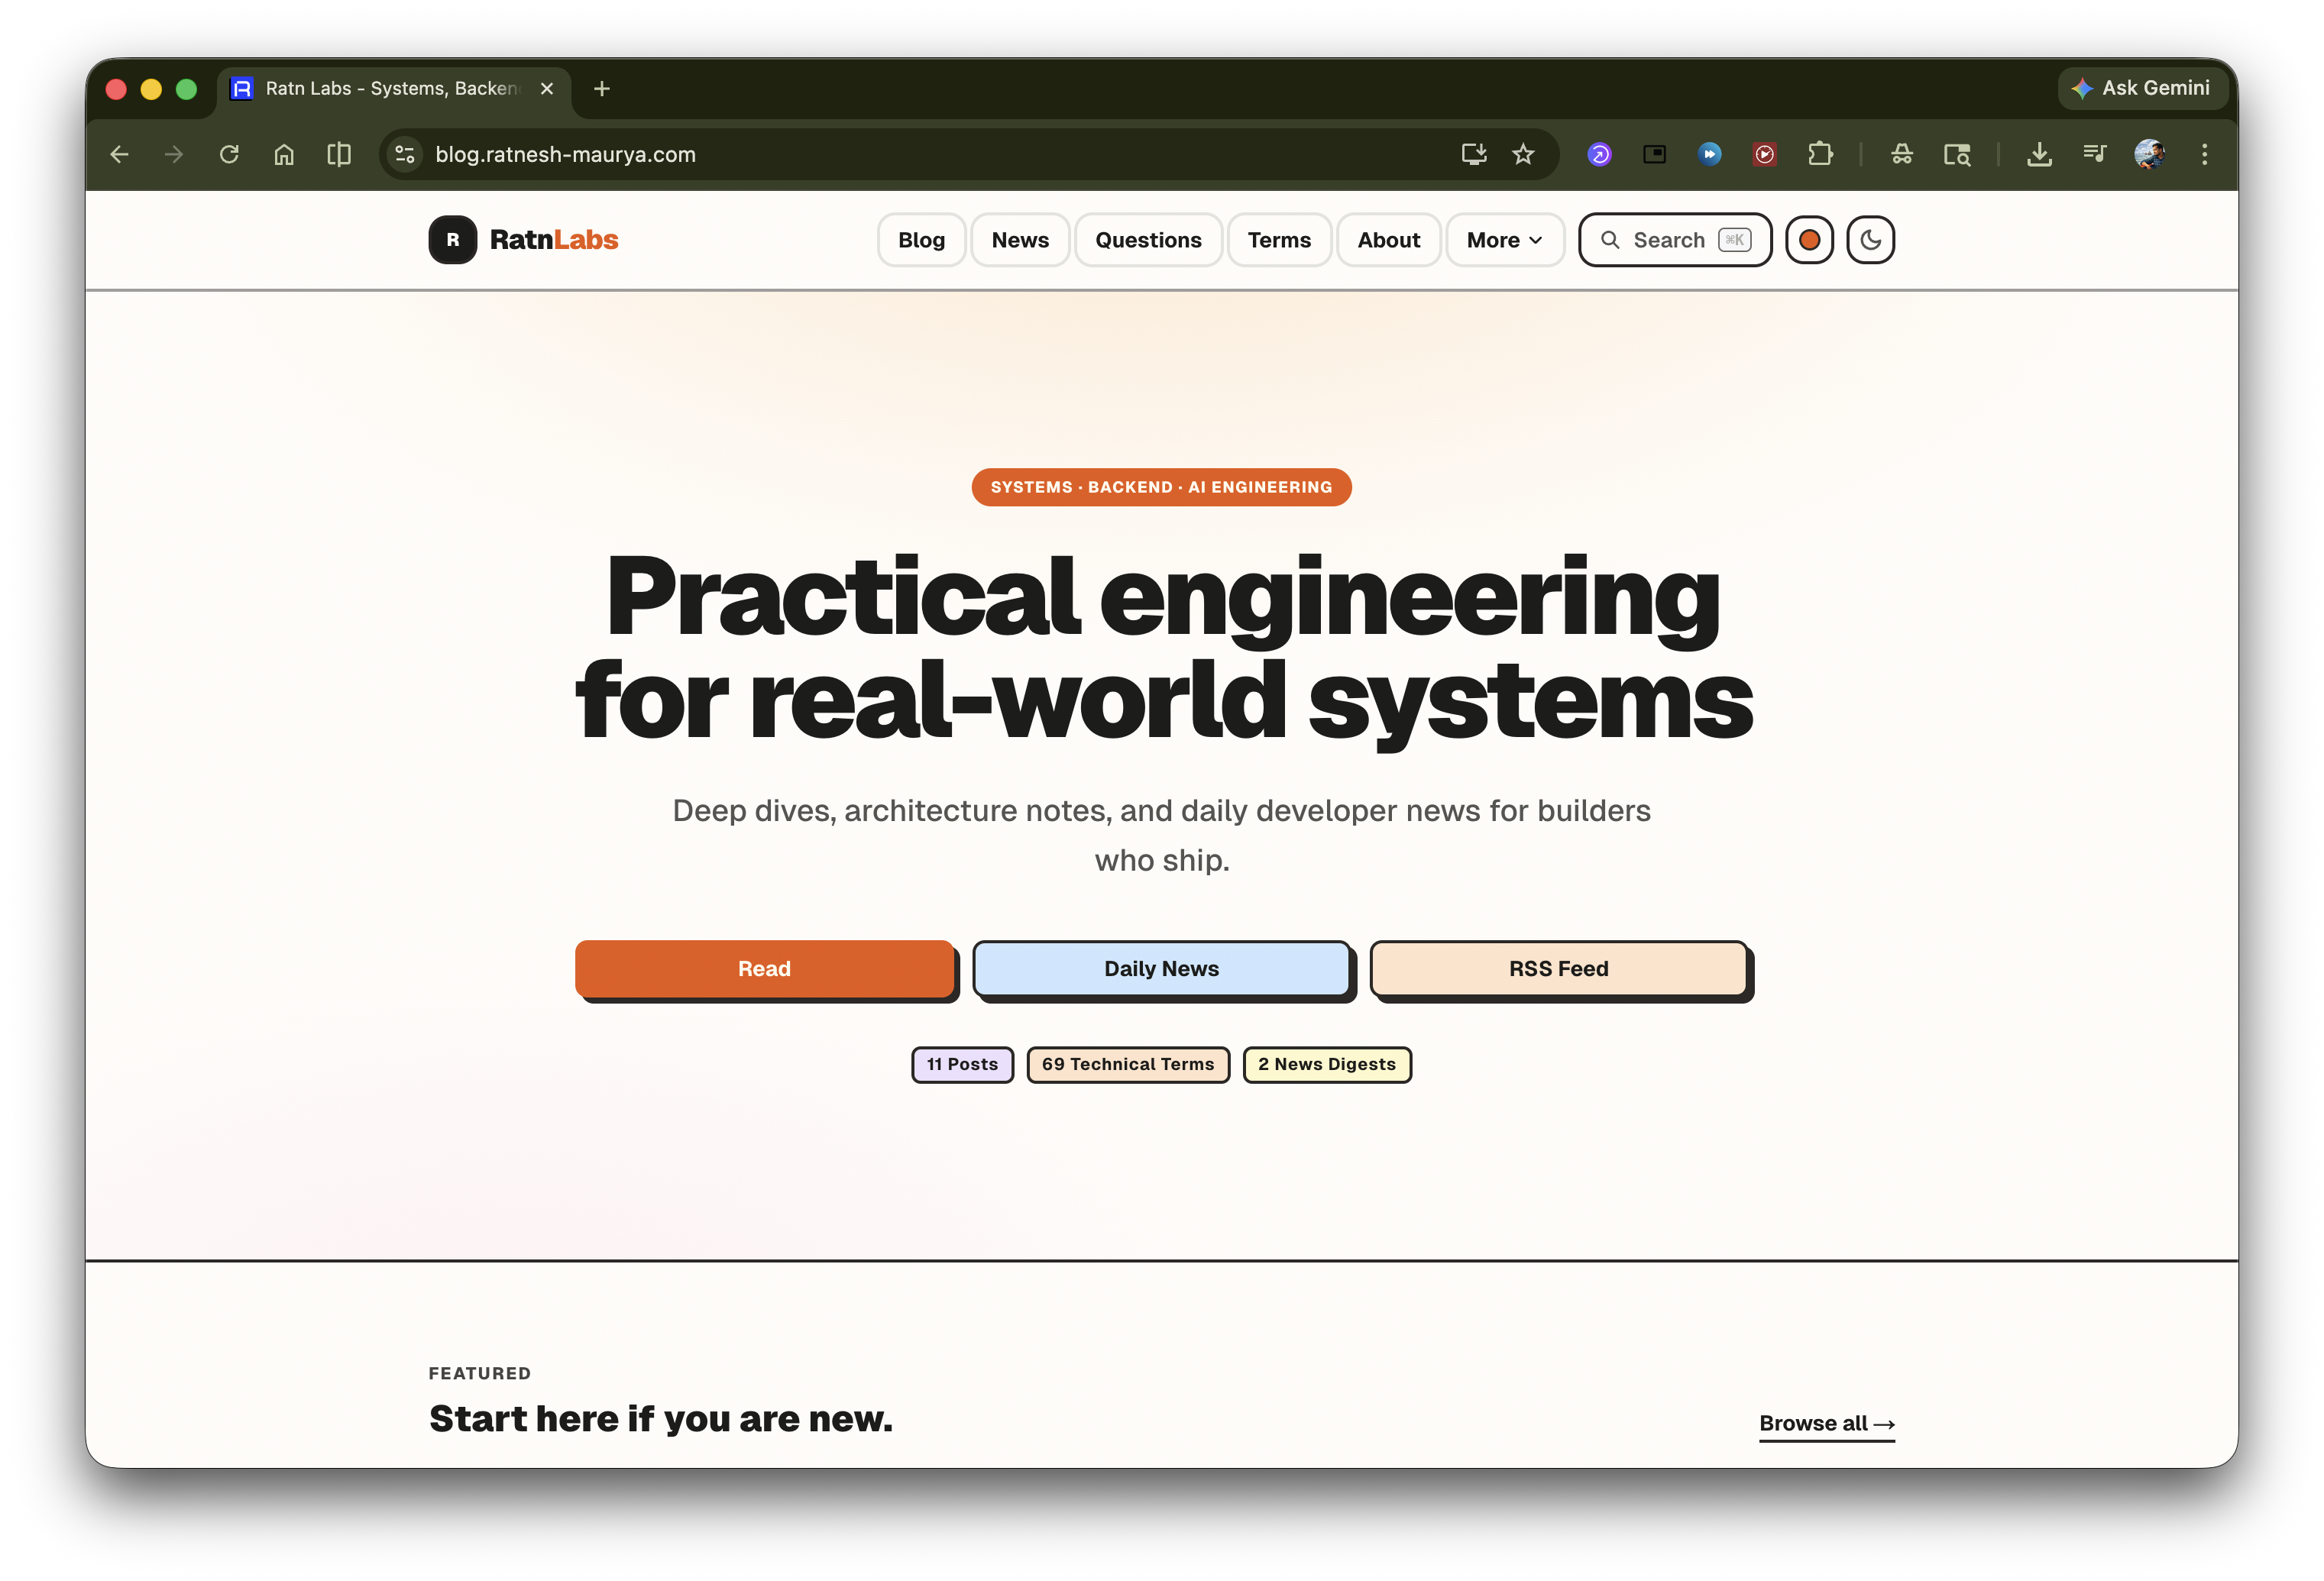Screen dimensions: 2324x1581
Task: Open the media controls playlist icon
Action: coord(2094,154)
